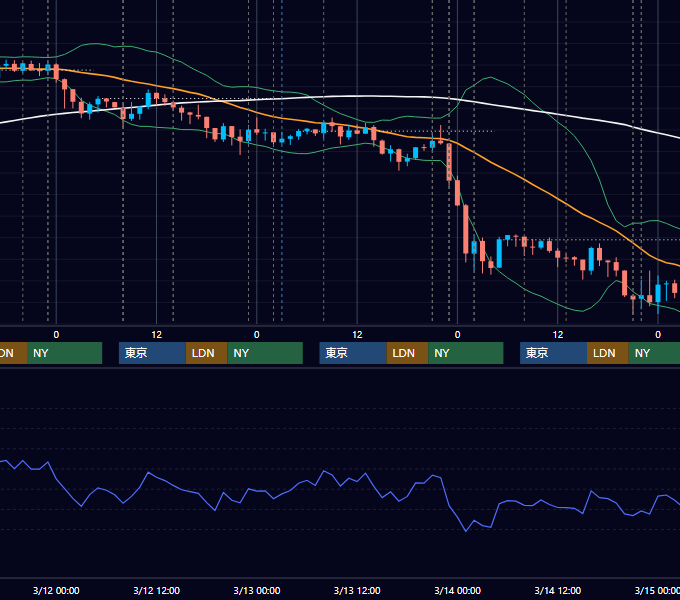Pick the NY session block spanning 3/15 00:00
Image resolution: width=680 pixels, height=600 pixels.
click(654, 353)
